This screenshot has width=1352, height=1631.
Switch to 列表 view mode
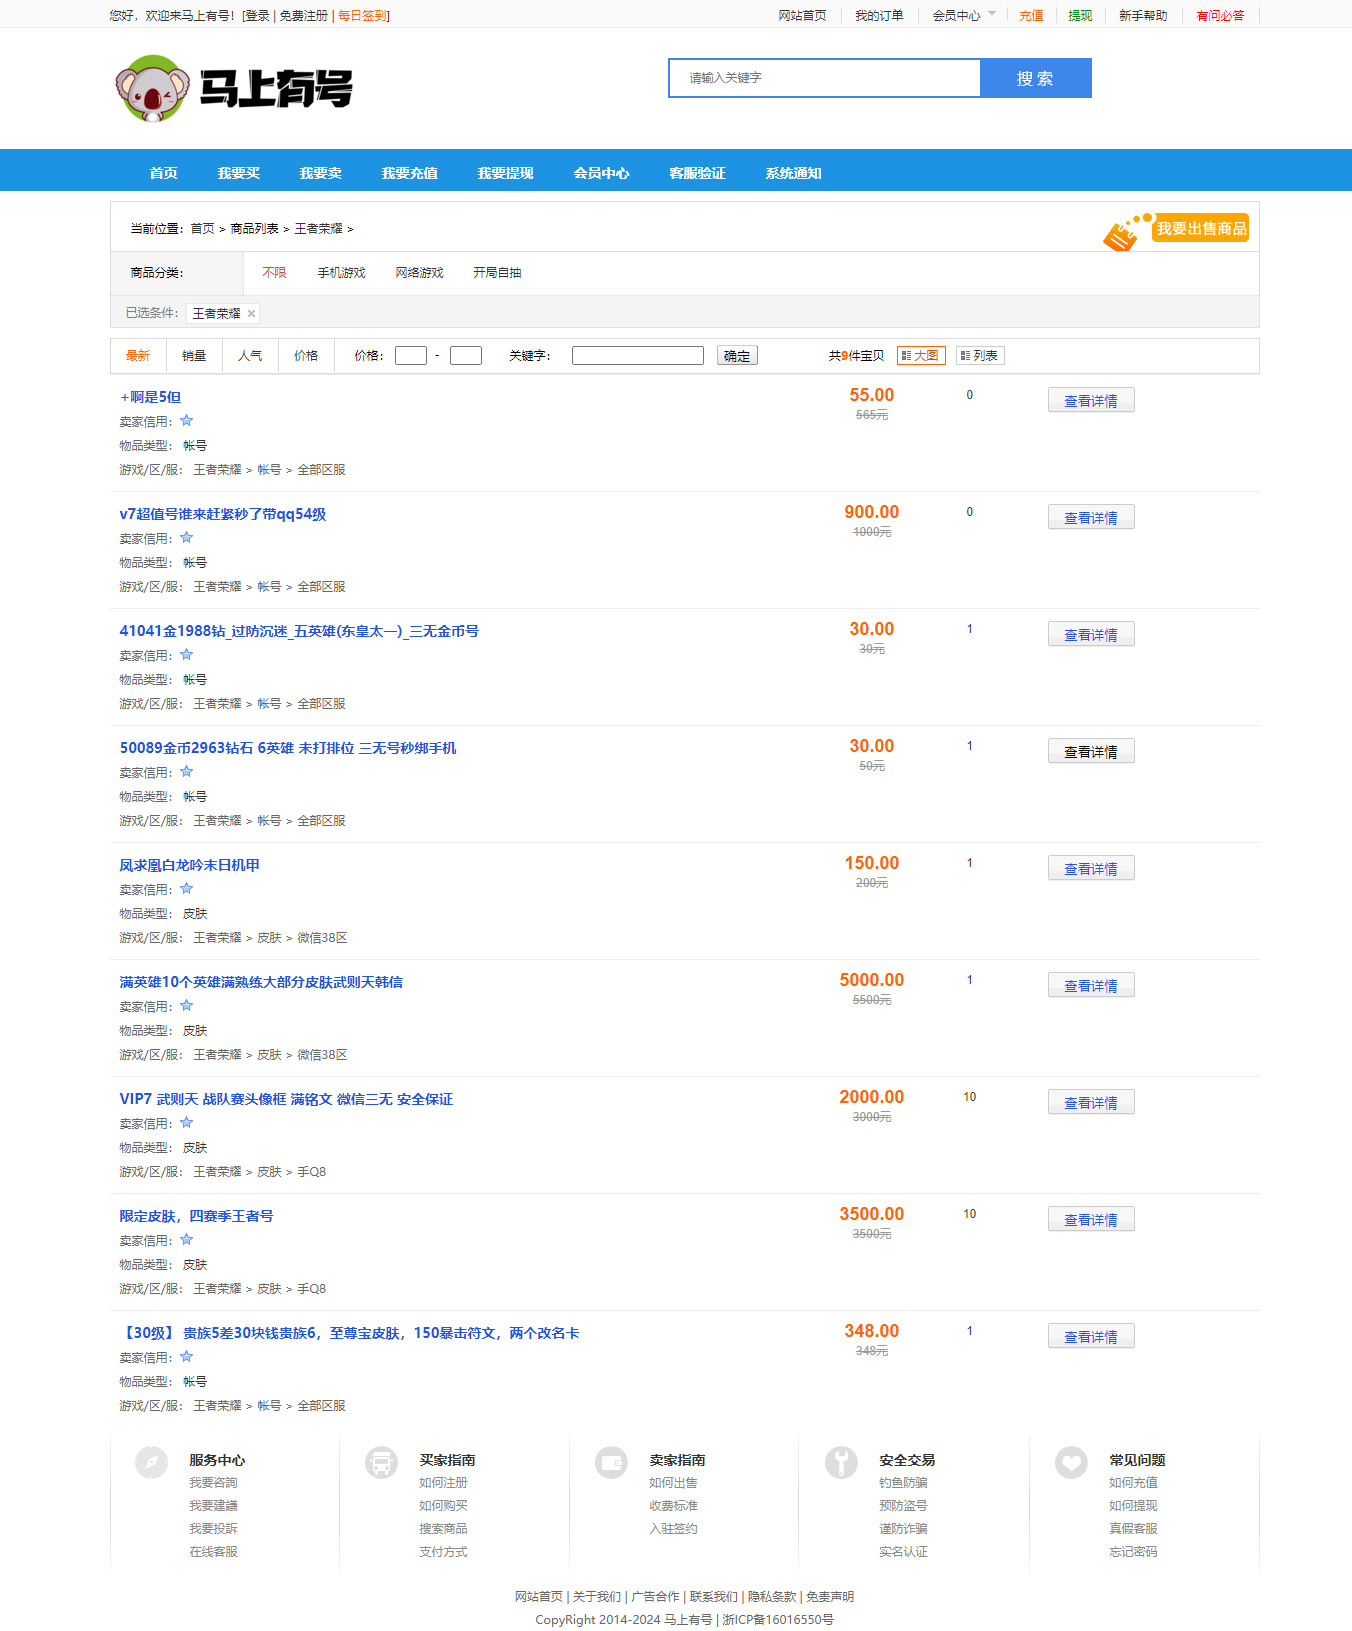pyautogui.click(x=980, y=356)
